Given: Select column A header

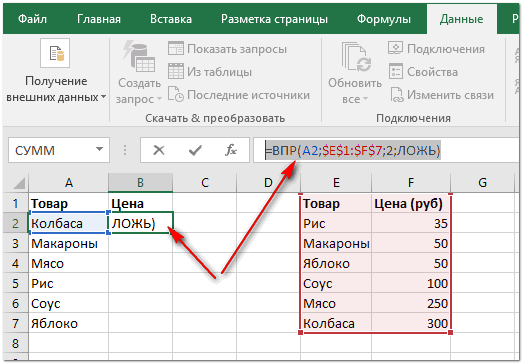Looking at the screenshot, I should point(68,183).
